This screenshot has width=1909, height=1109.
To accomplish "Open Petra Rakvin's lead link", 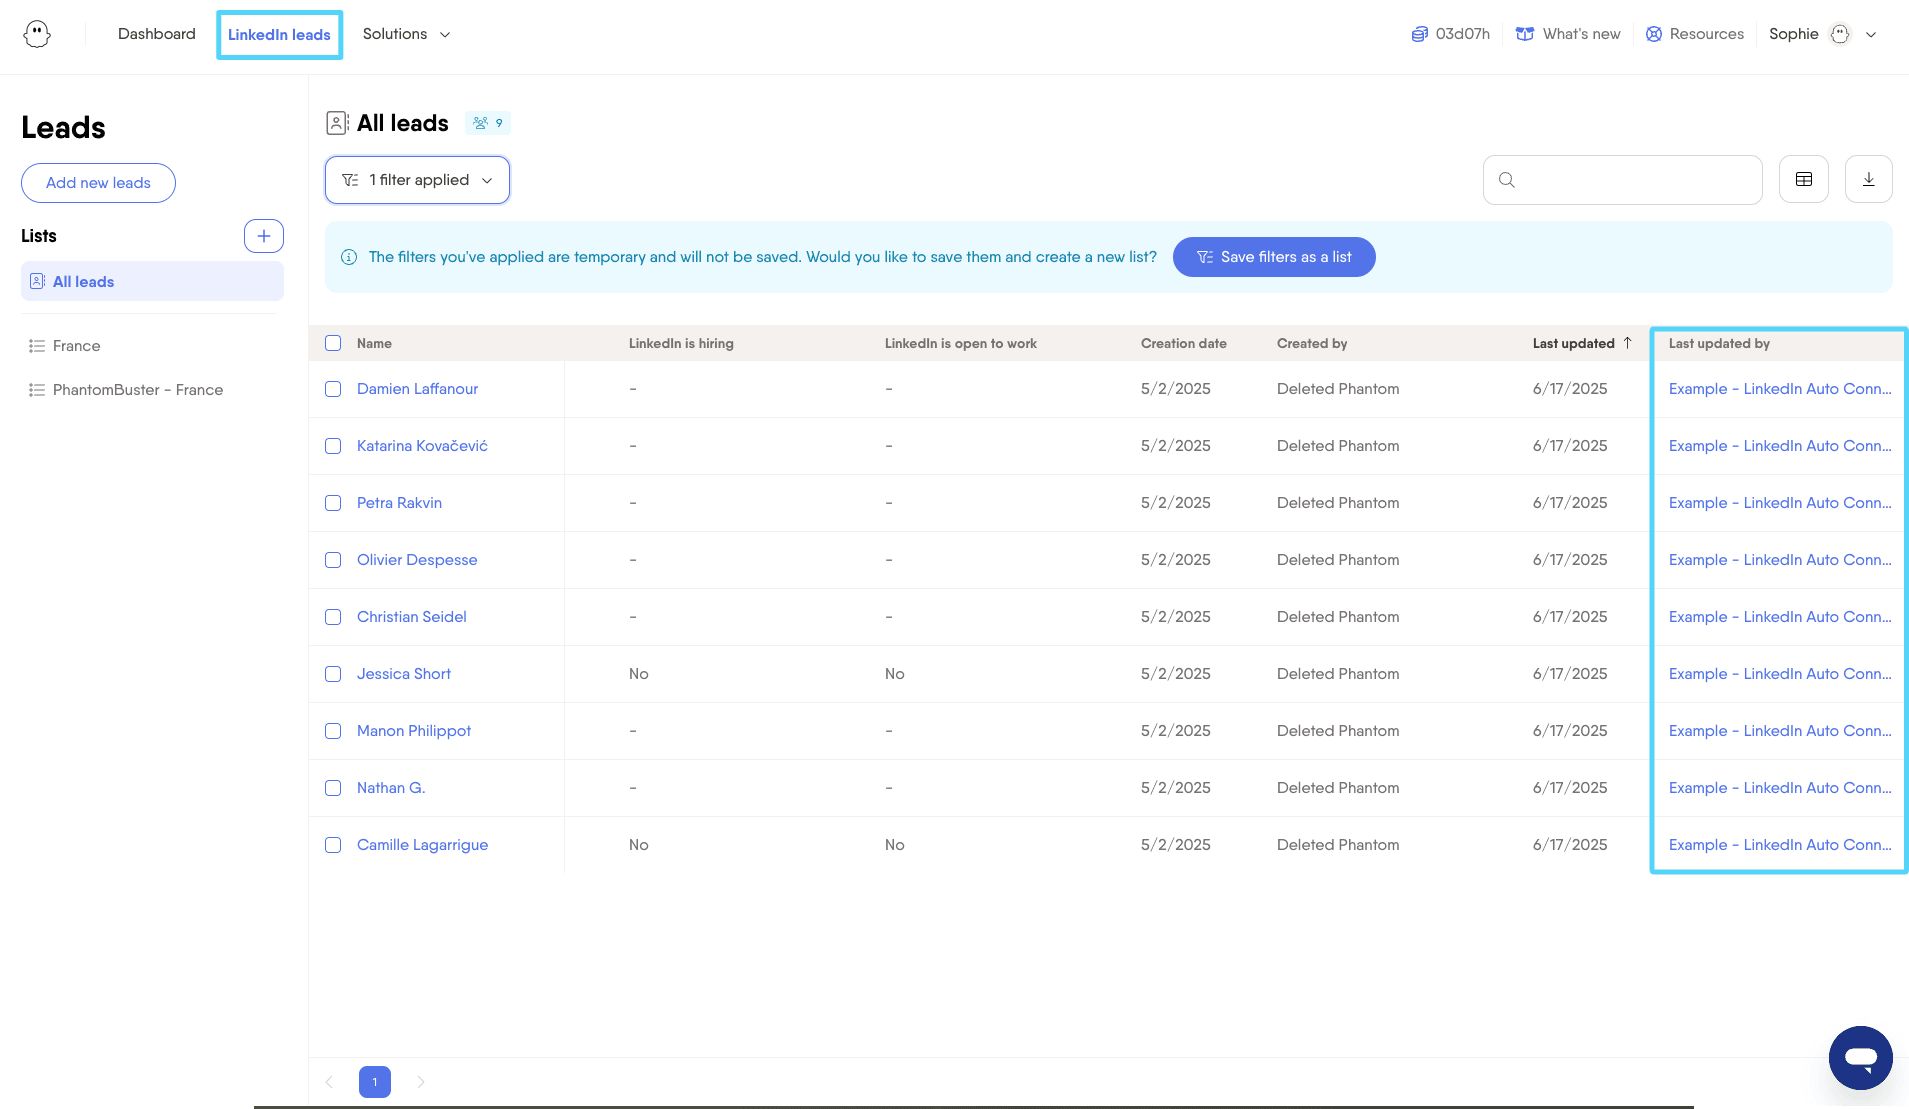I will click(399, 503).
